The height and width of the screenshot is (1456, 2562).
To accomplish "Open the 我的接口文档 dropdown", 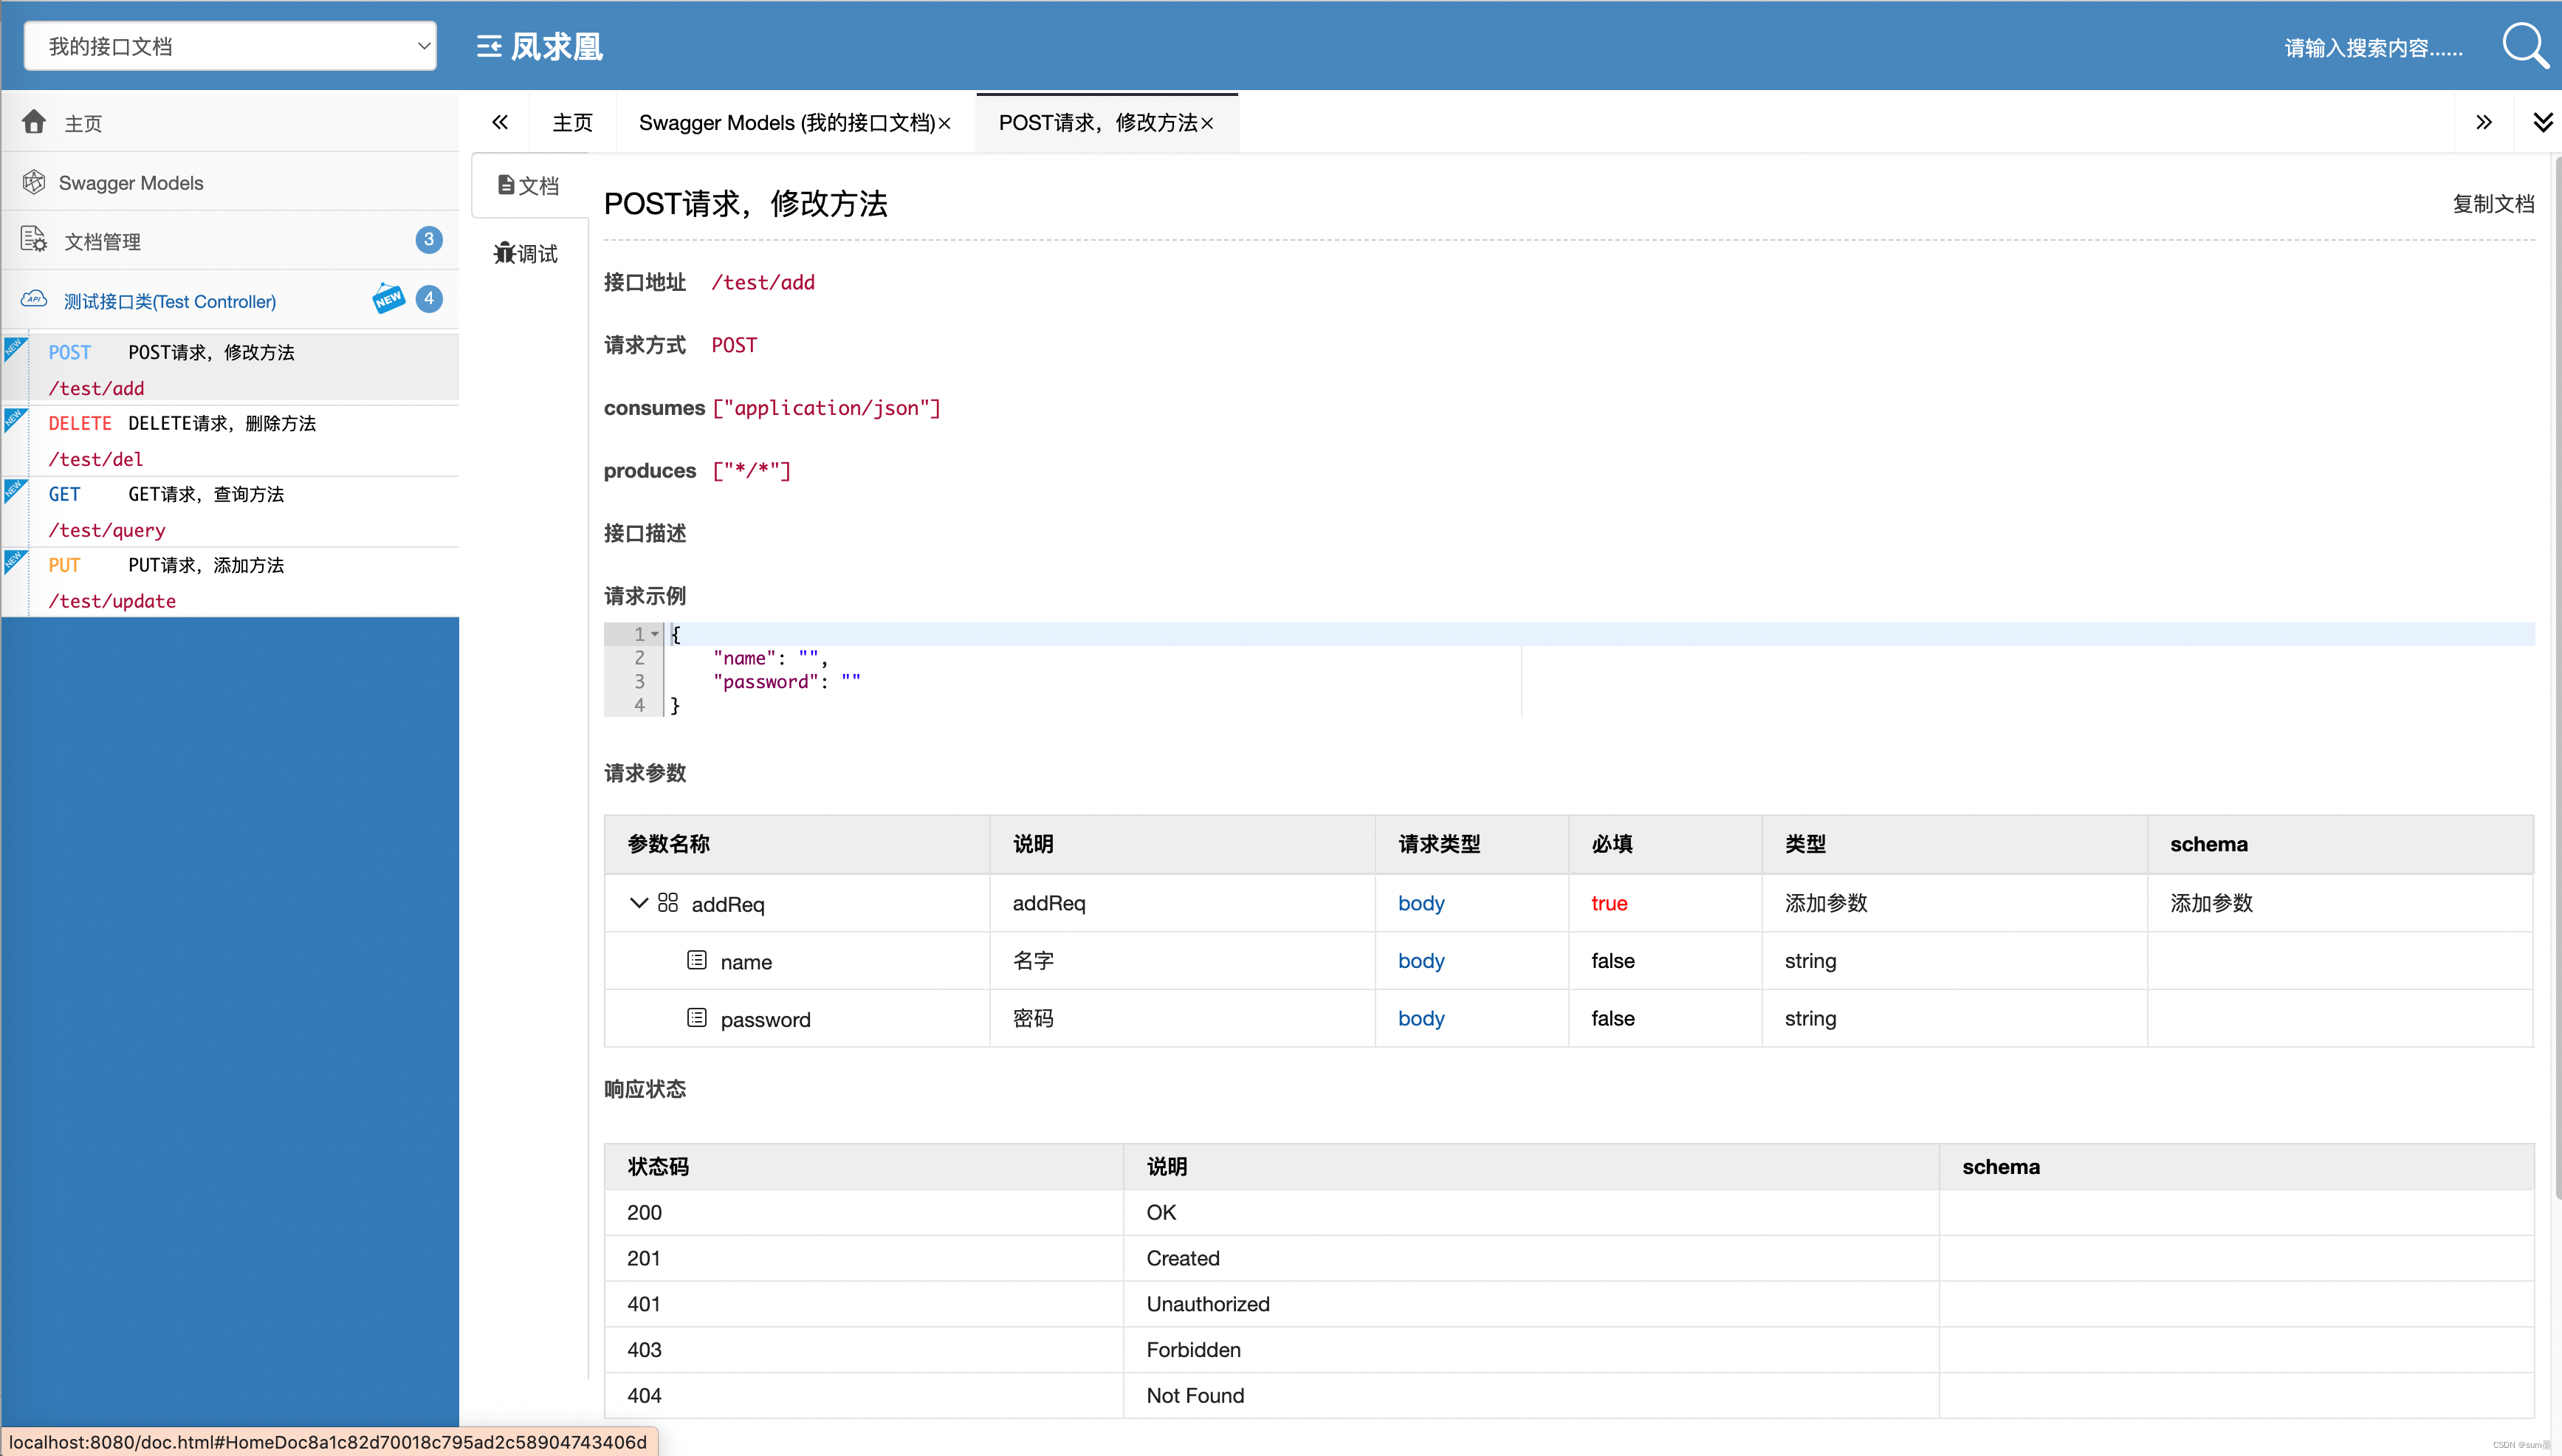I will 230,46.
